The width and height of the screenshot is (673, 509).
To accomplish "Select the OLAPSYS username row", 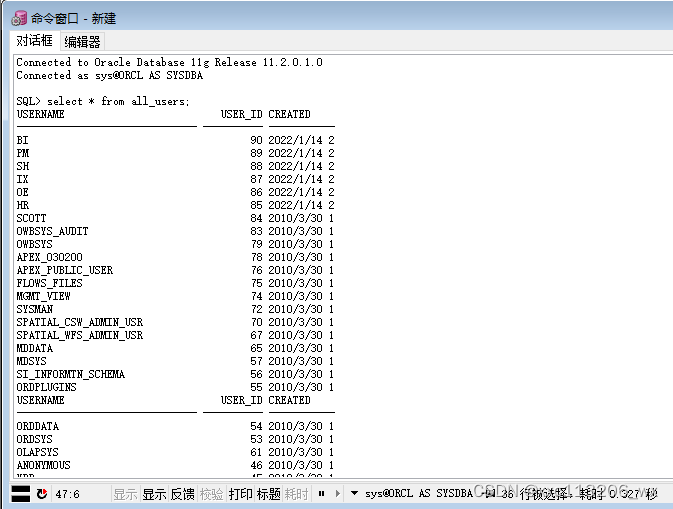I will (37, 452).
